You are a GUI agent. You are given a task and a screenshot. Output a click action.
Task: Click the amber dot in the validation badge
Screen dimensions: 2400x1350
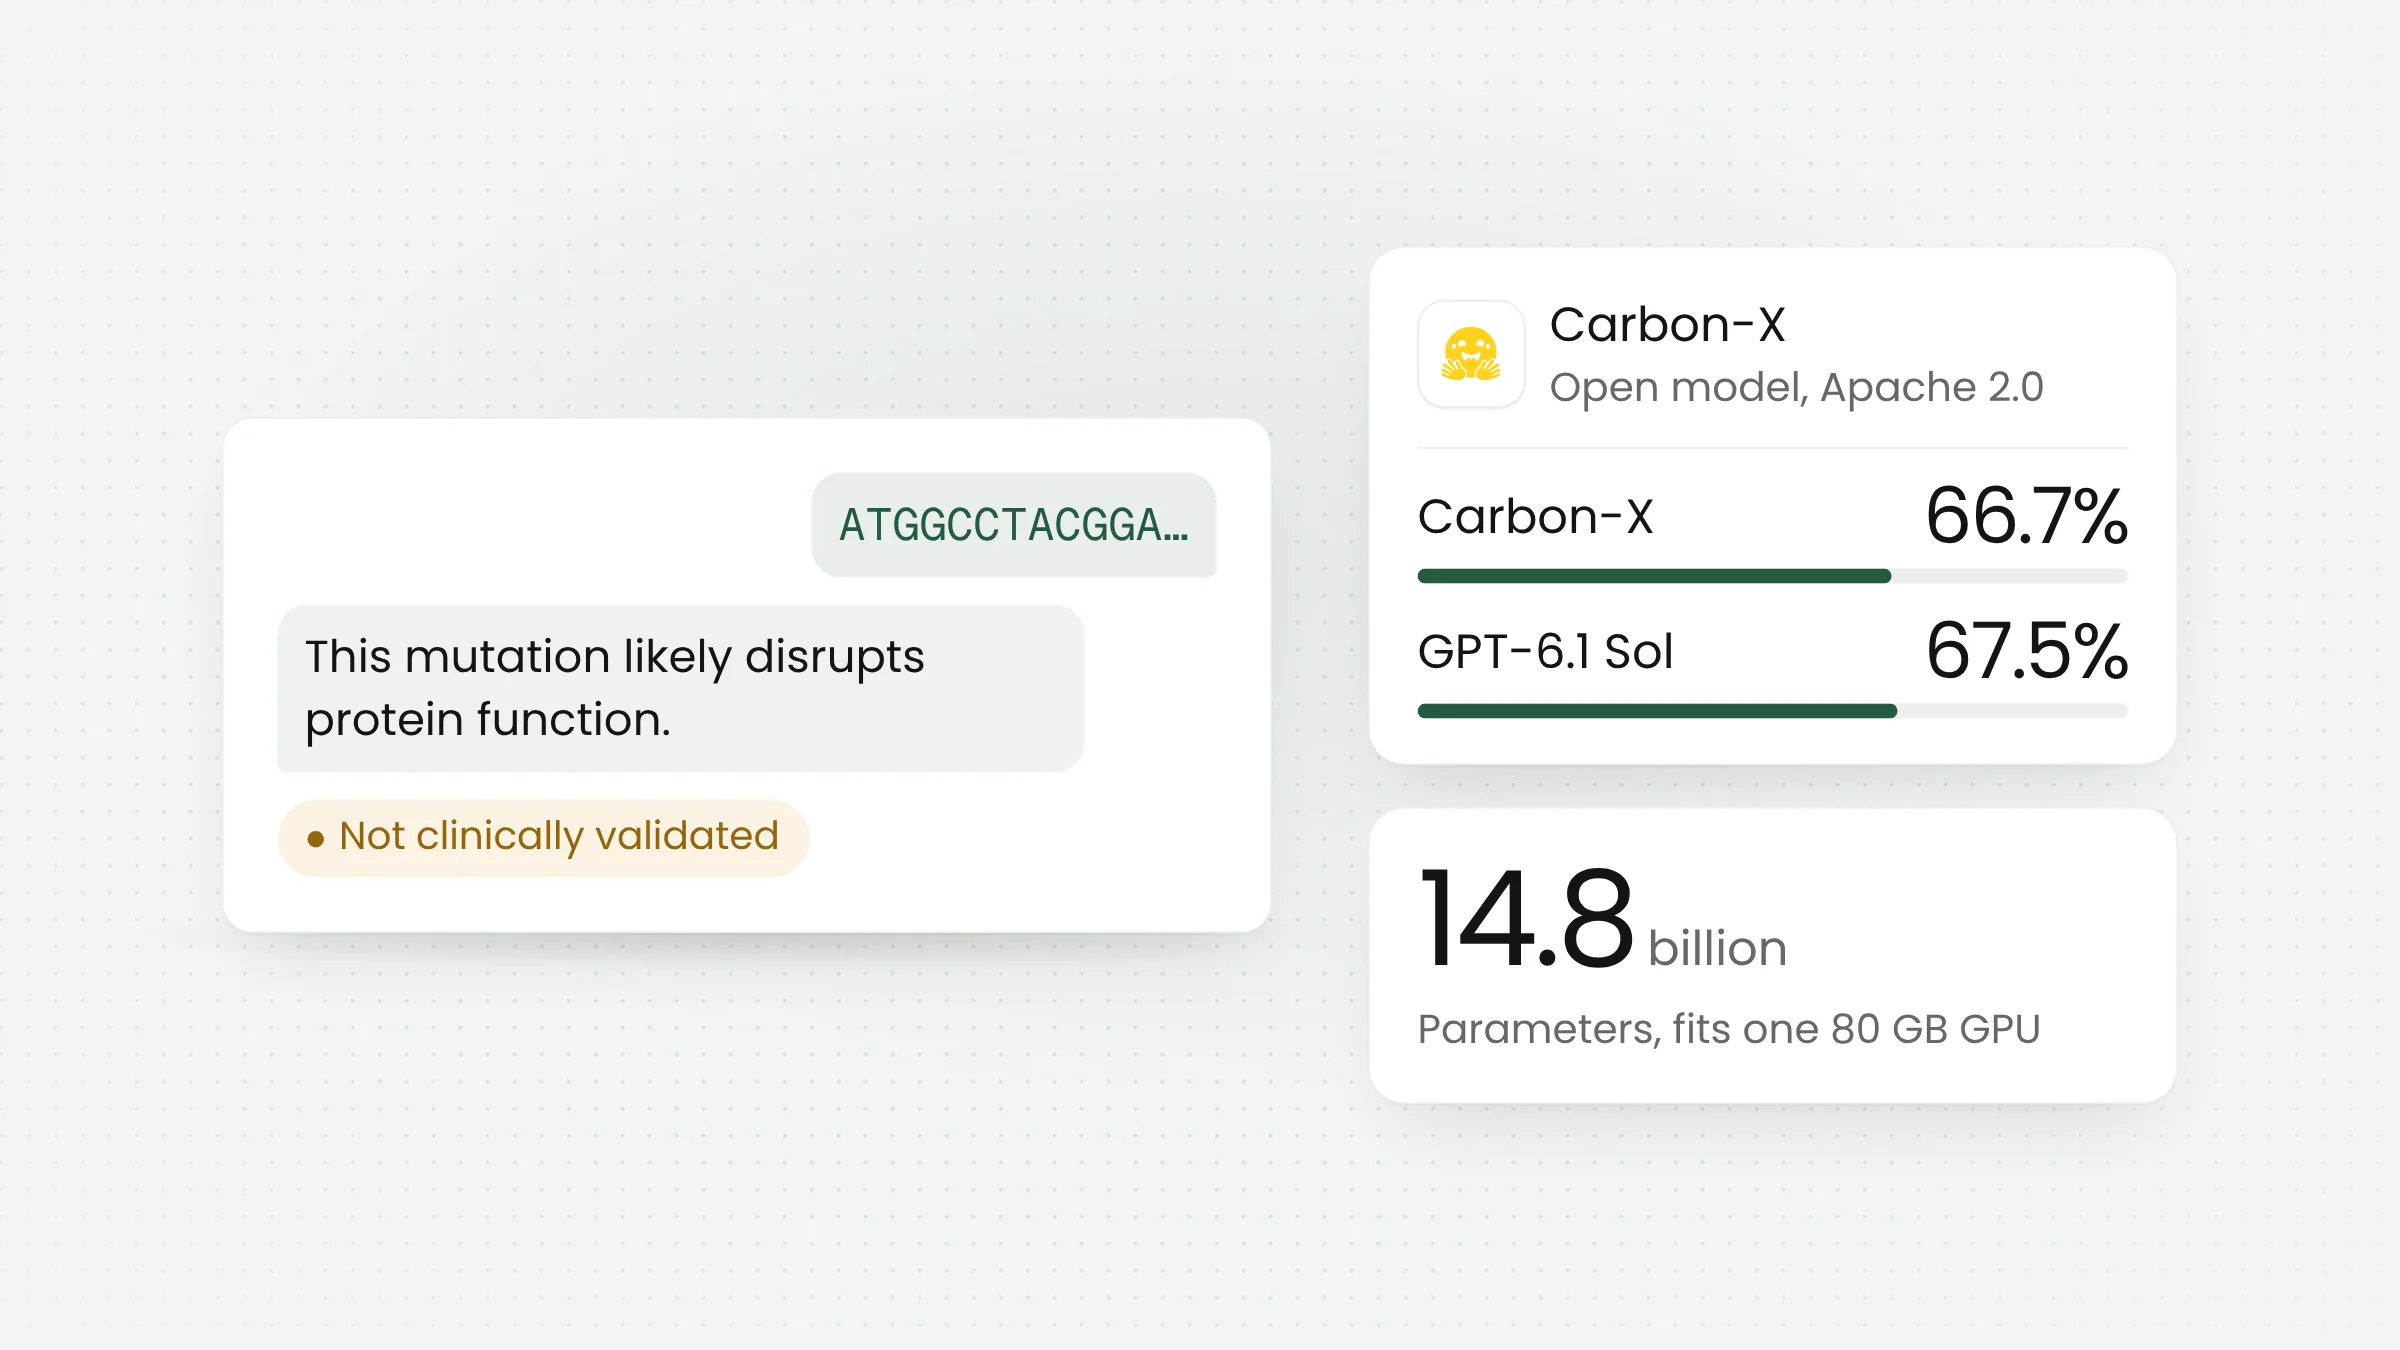(x=316, y=839)
